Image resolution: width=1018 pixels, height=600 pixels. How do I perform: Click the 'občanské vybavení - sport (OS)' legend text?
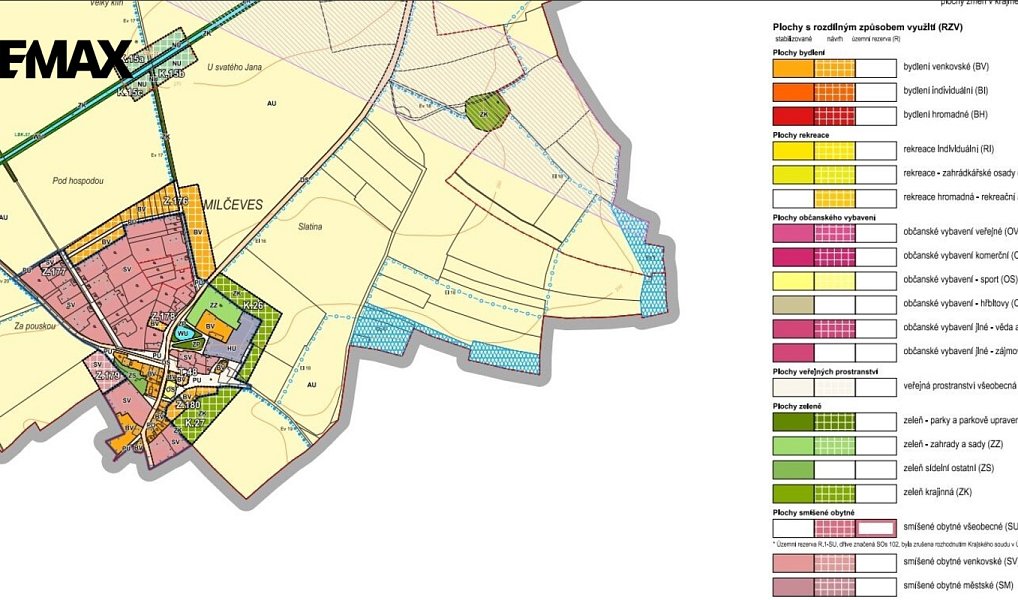point(960,279)
